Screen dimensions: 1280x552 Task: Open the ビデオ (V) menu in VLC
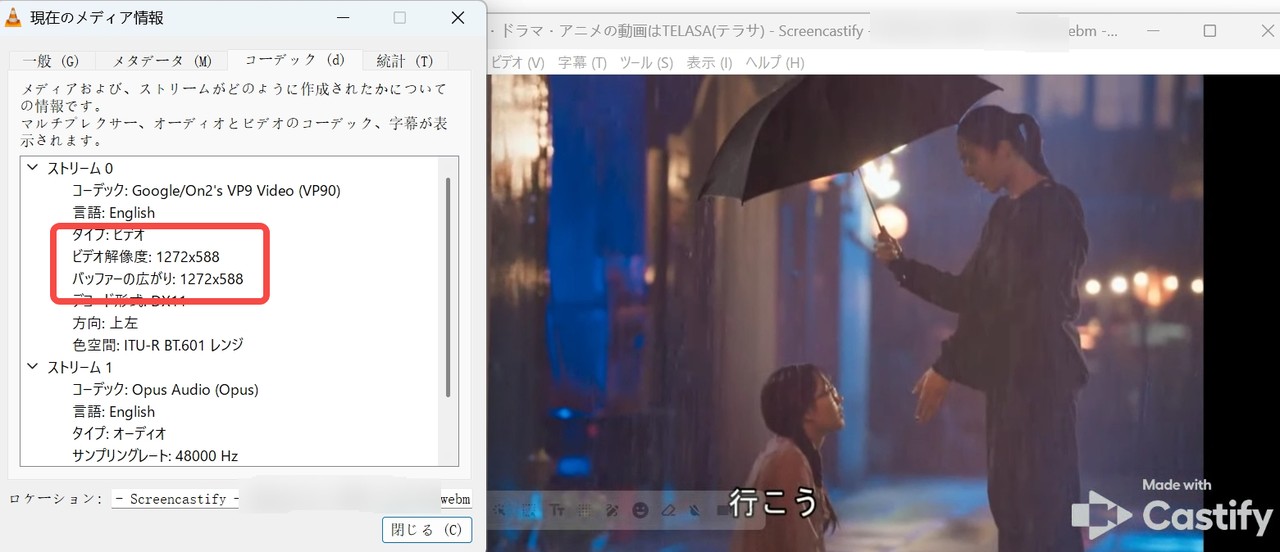(x=519, y=62)
